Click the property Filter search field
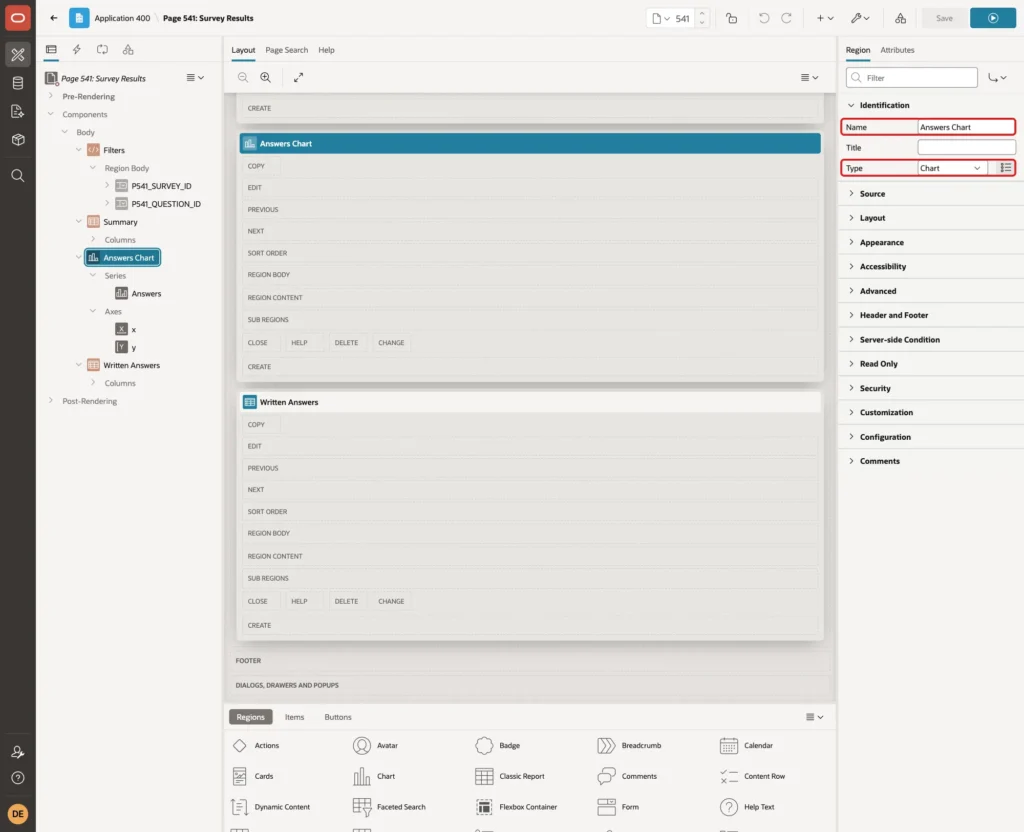Screen dimensions: 1024x832 tap(912, 78)
